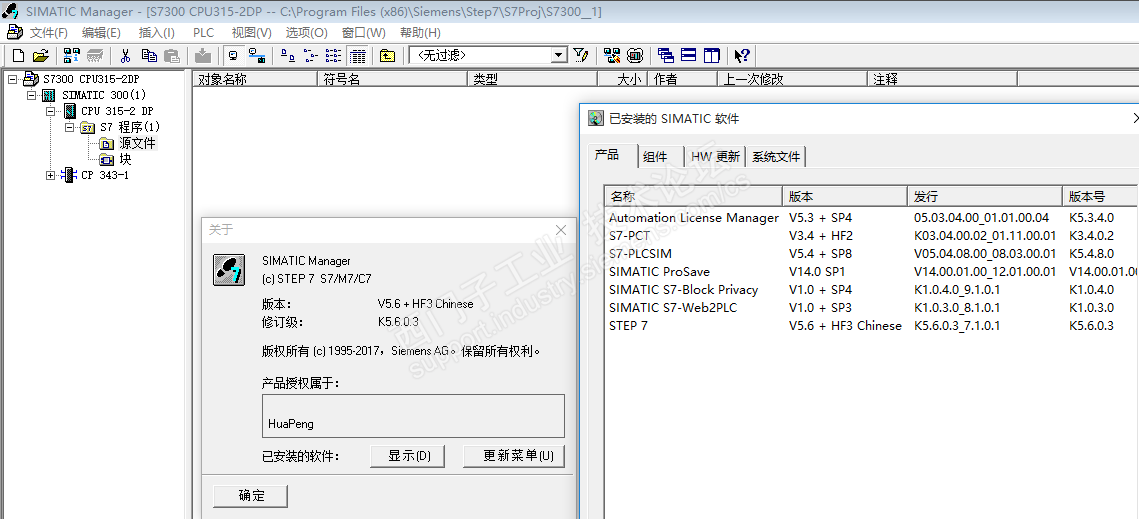Open the 视图(V) menu

click(251, 33)
